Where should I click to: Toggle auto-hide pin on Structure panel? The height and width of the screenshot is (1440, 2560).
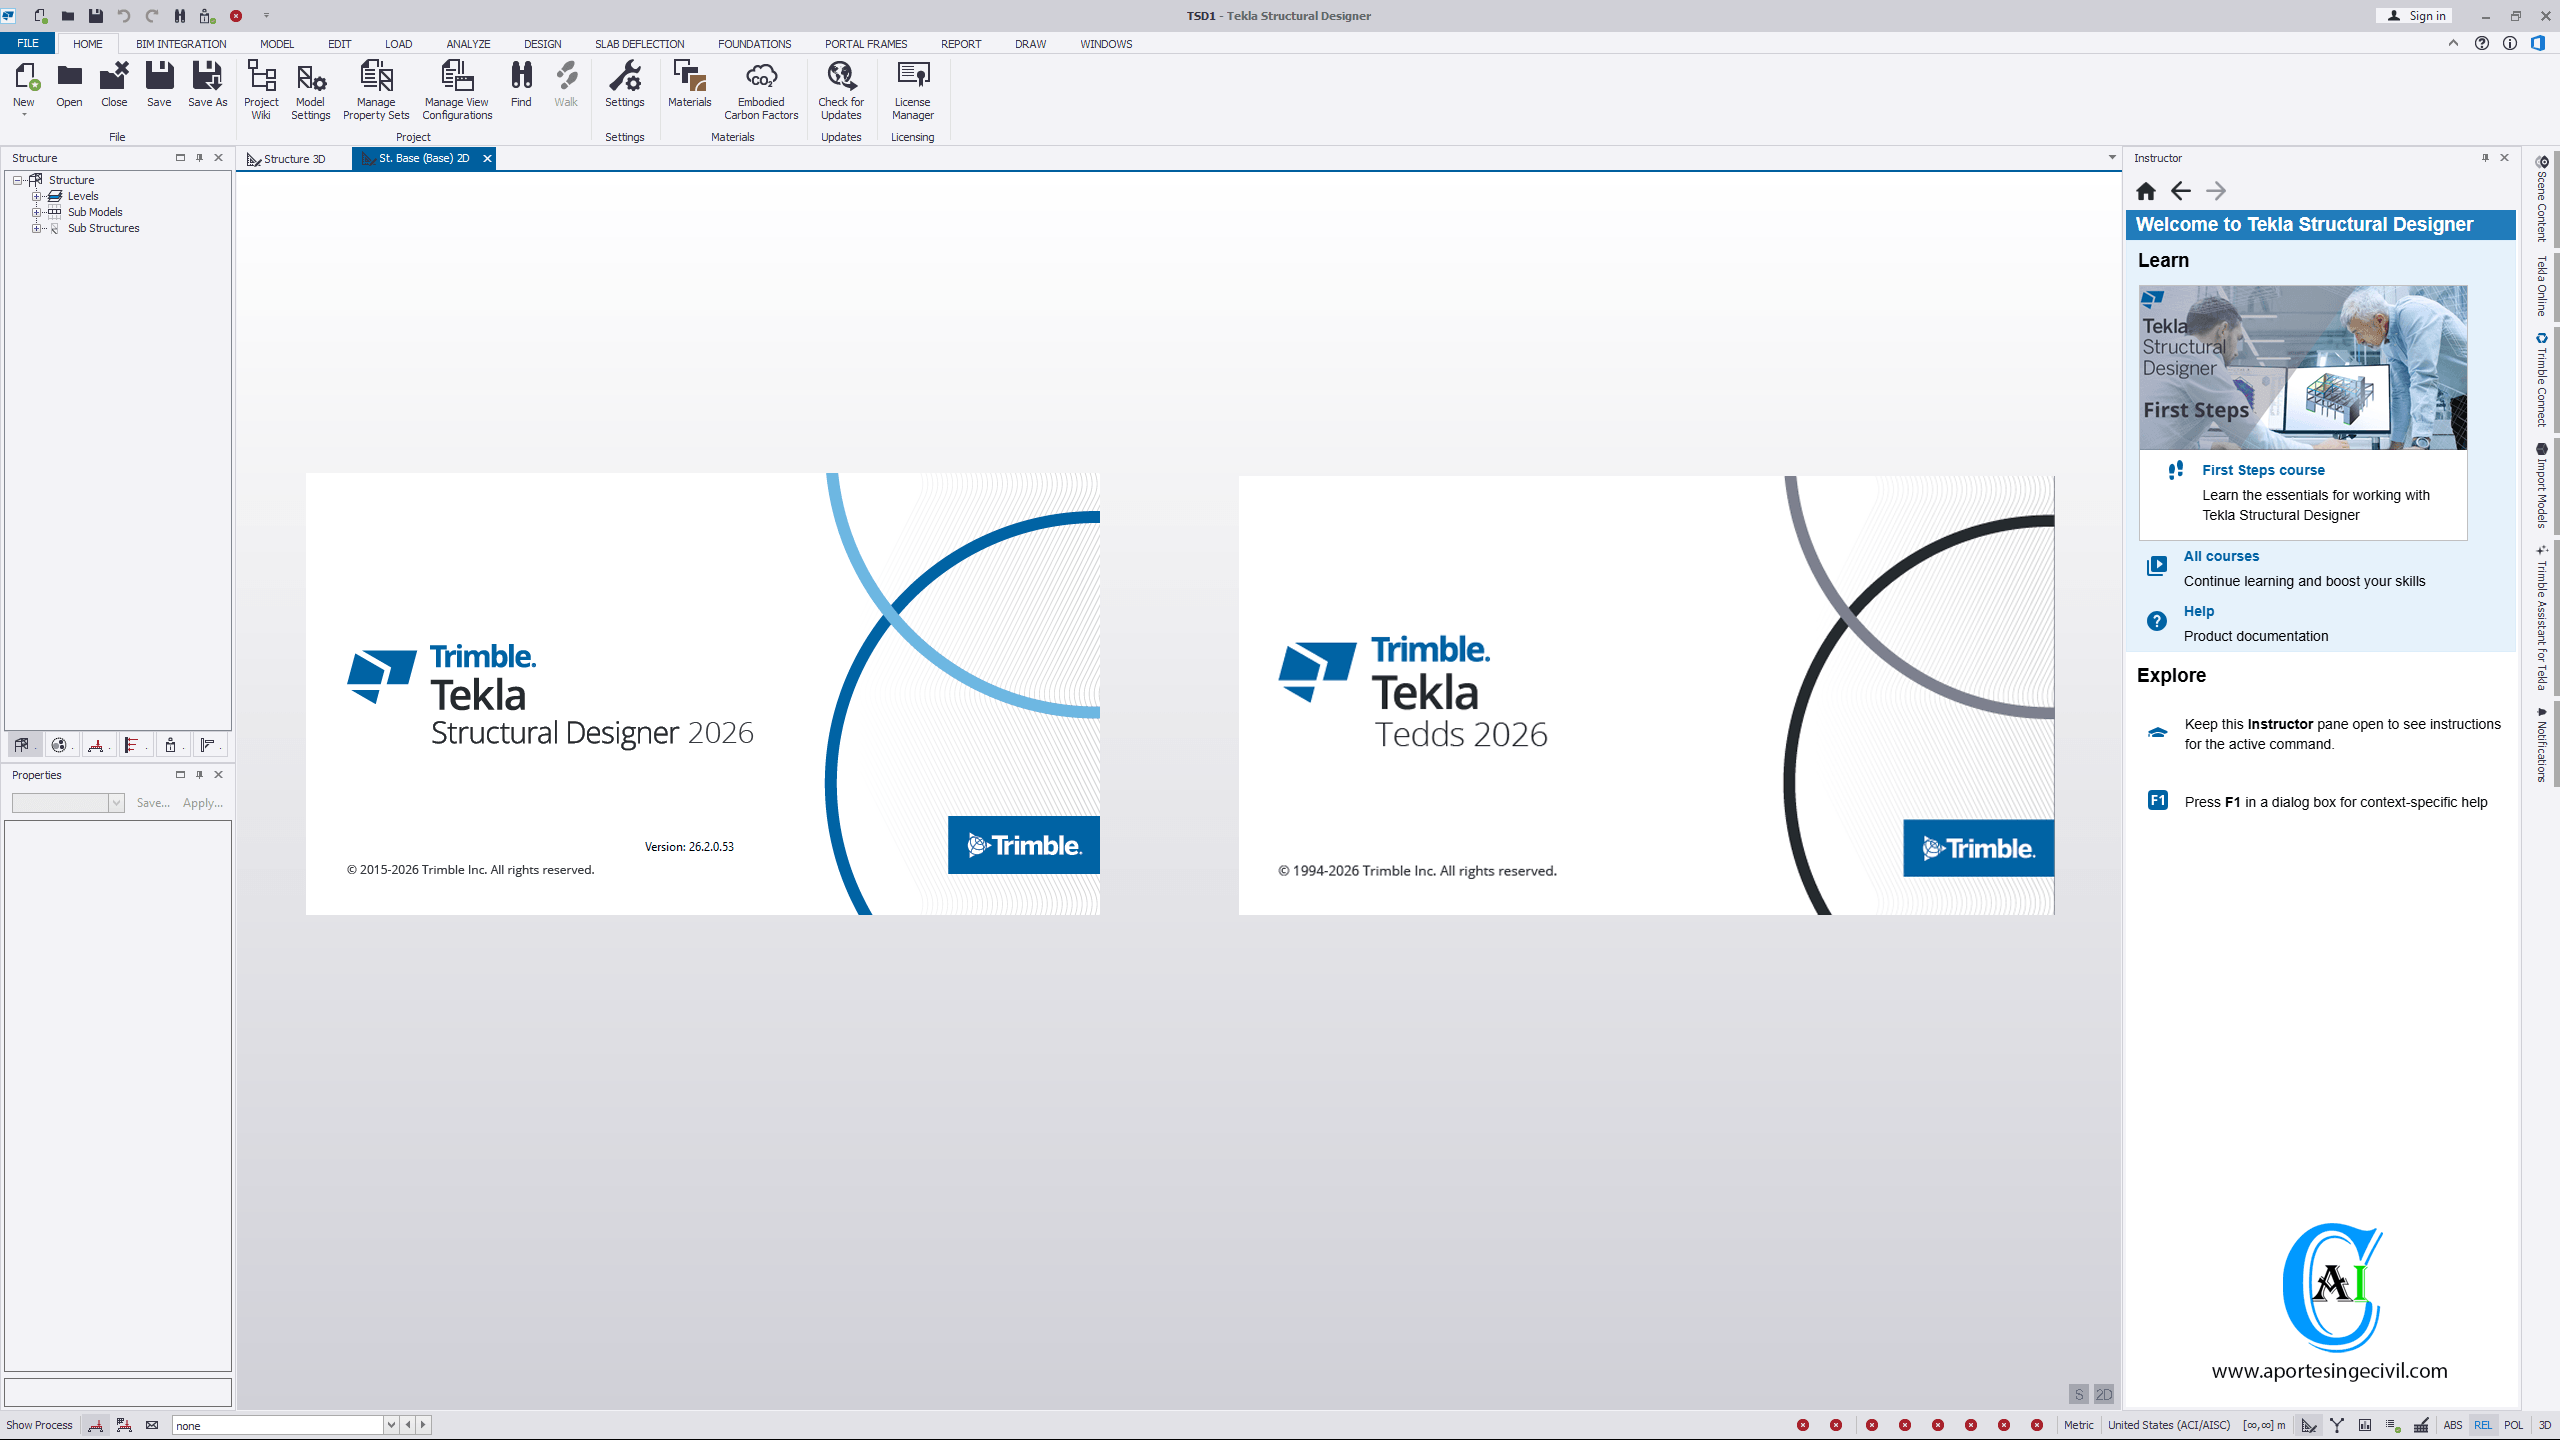199,158
